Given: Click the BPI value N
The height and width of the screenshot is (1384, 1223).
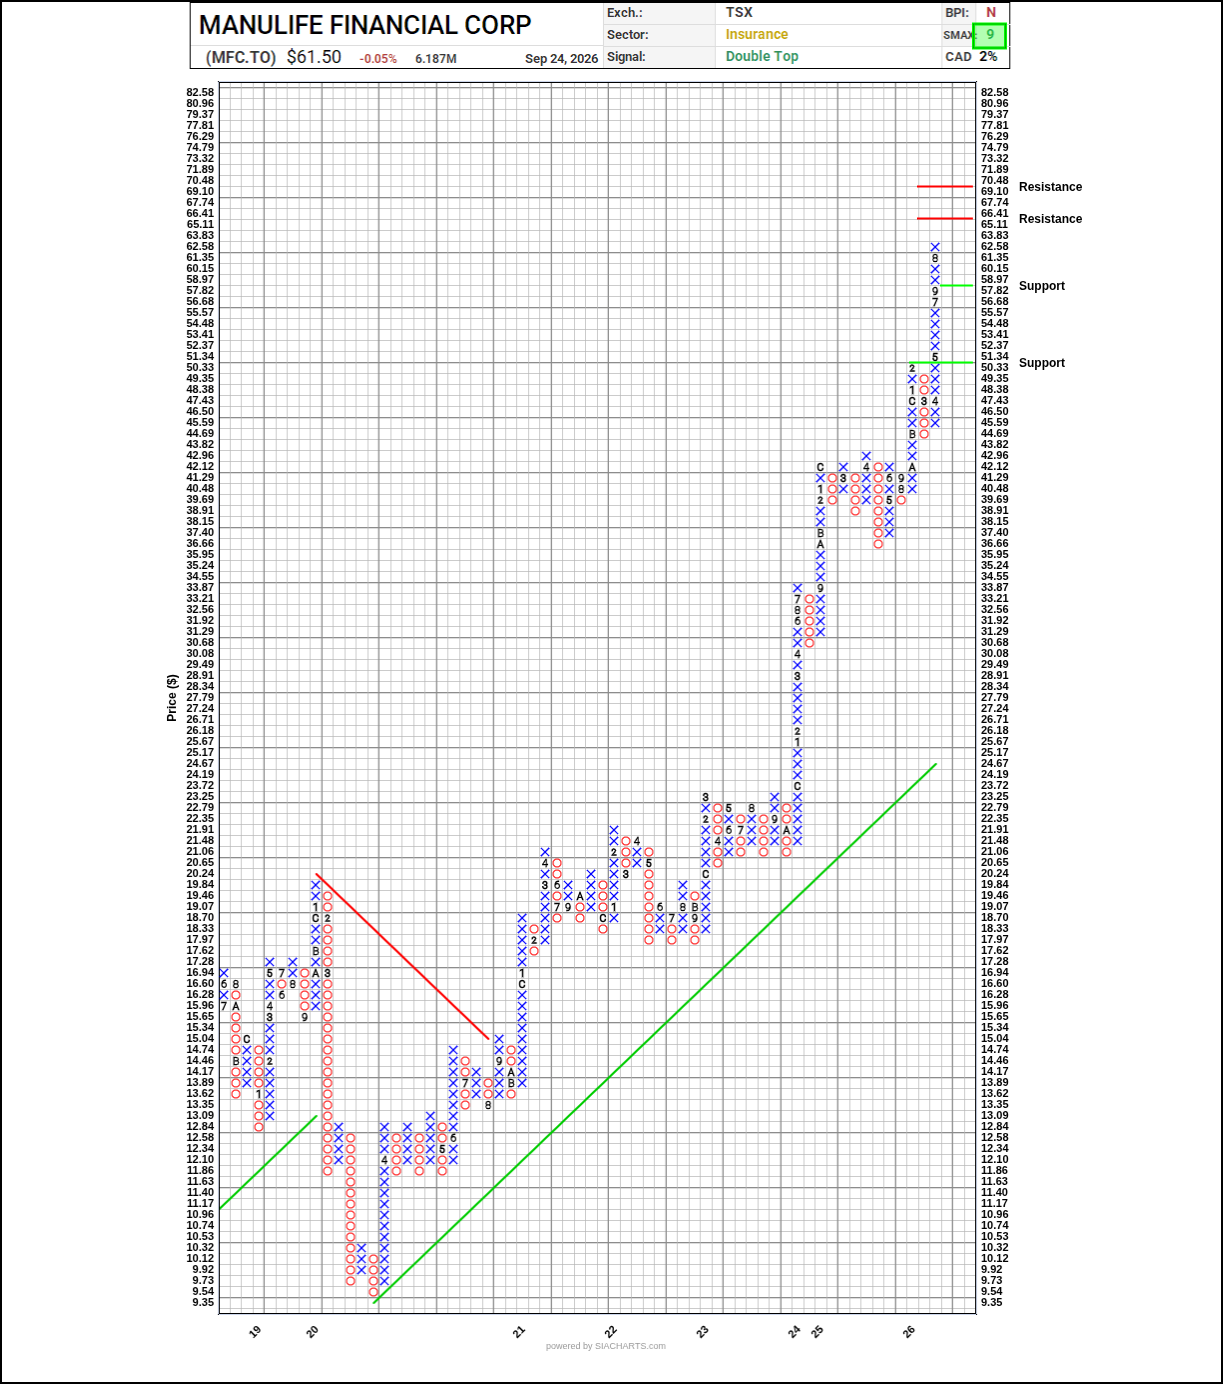Looking at the screenshot, I should (x=991, y=12).
